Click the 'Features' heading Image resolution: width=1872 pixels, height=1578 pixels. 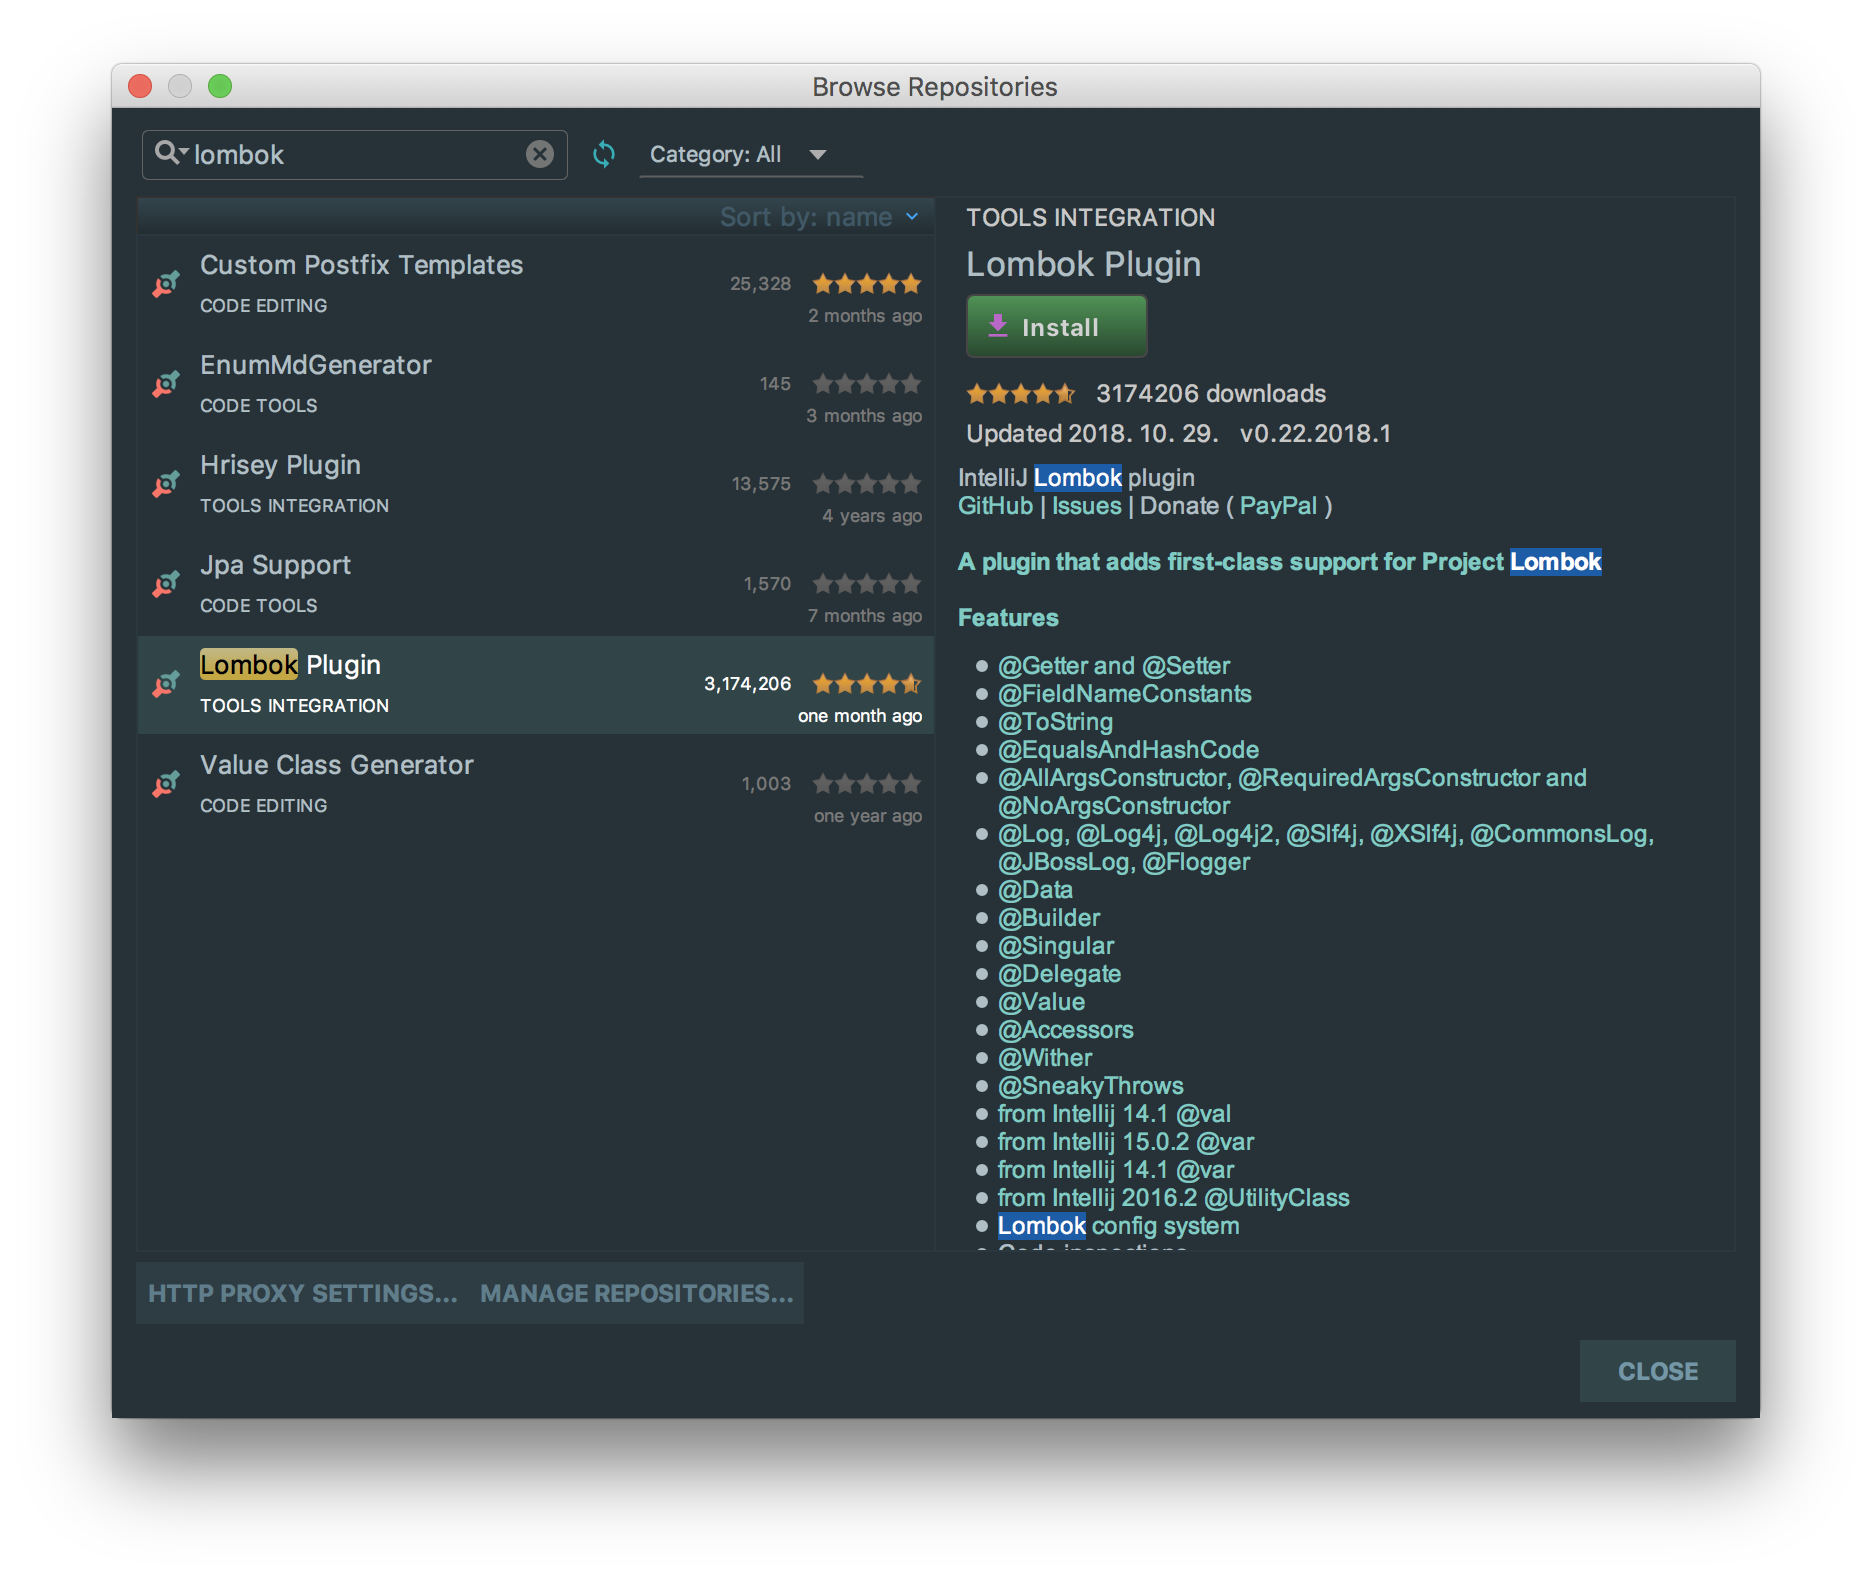point(1008,618)
